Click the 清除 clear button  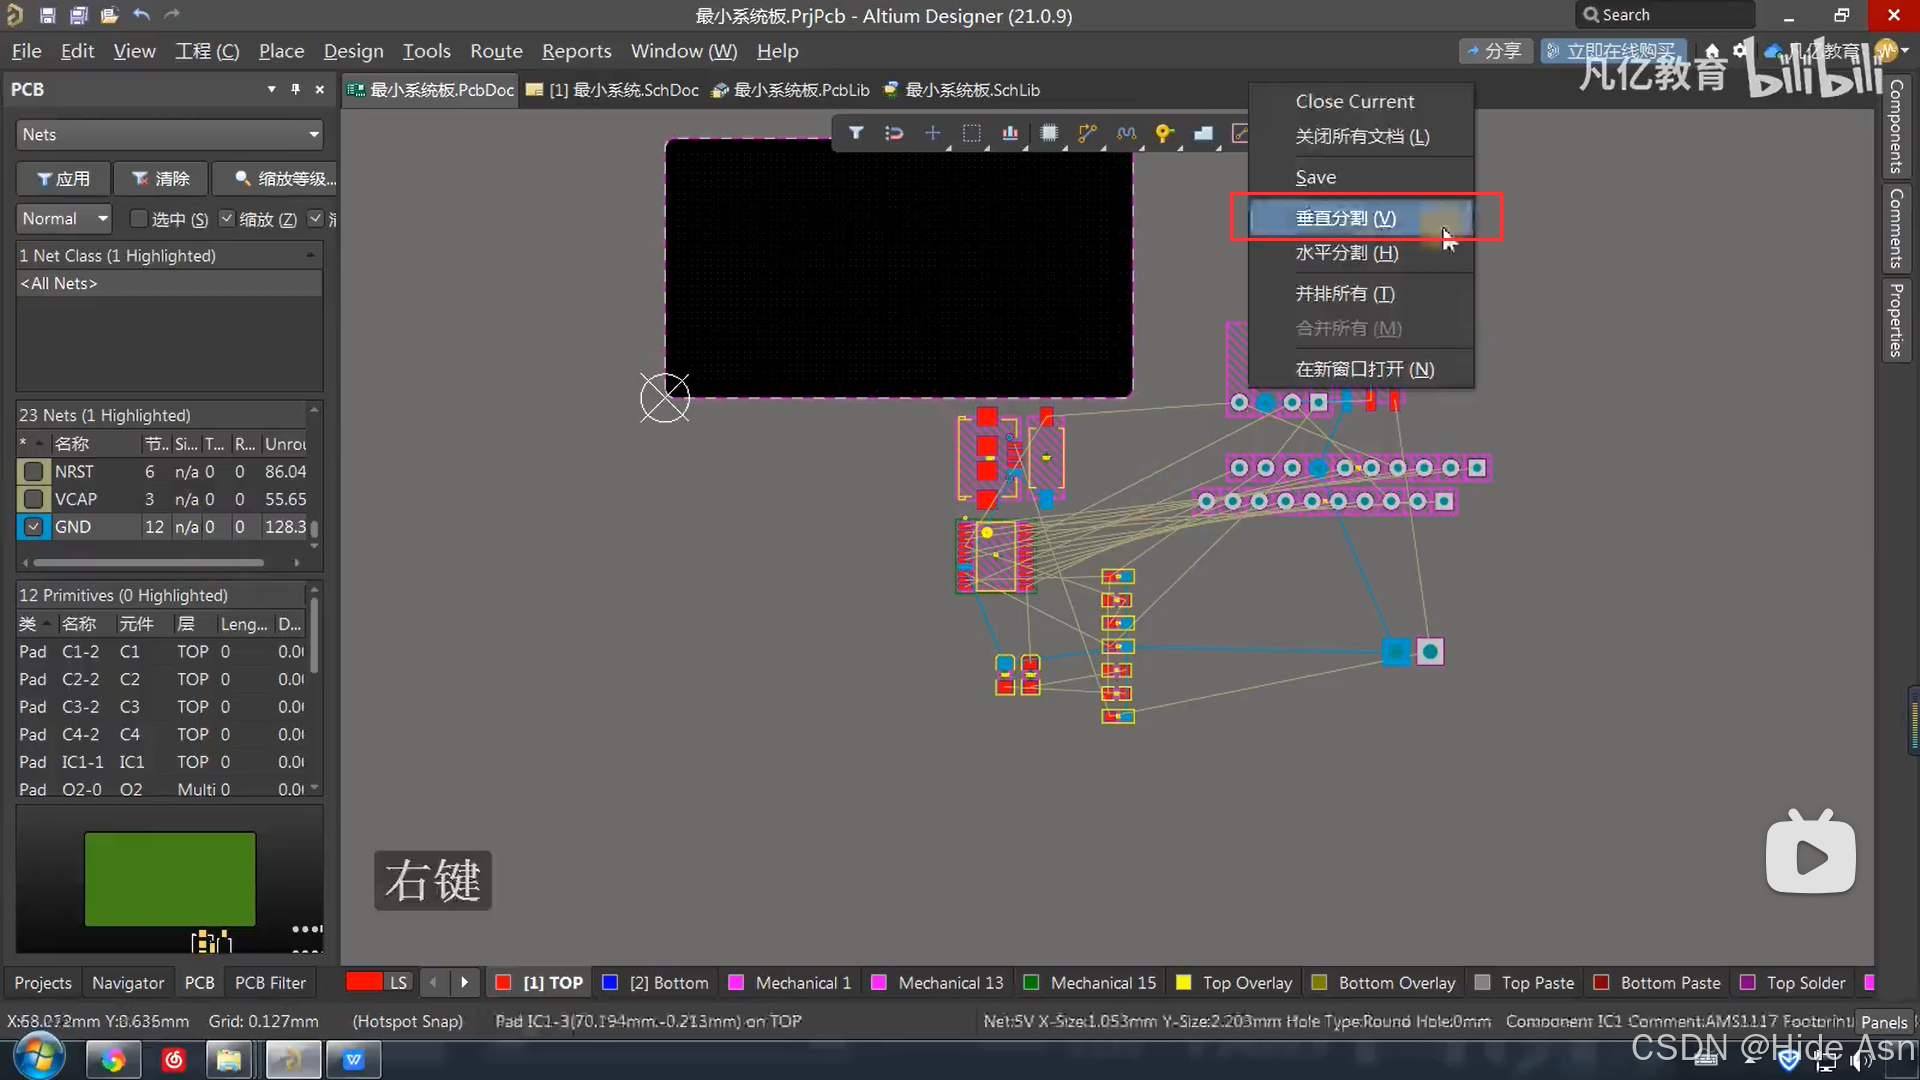[x=160, y=178]
